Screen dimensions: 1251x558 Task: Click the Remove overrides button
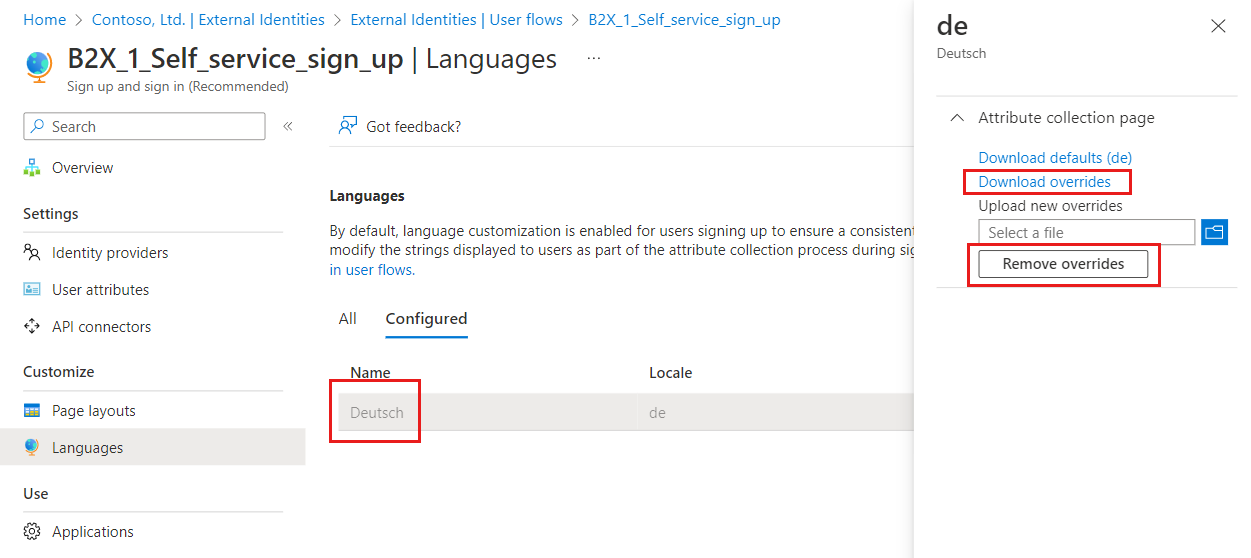click(1063, 264)
